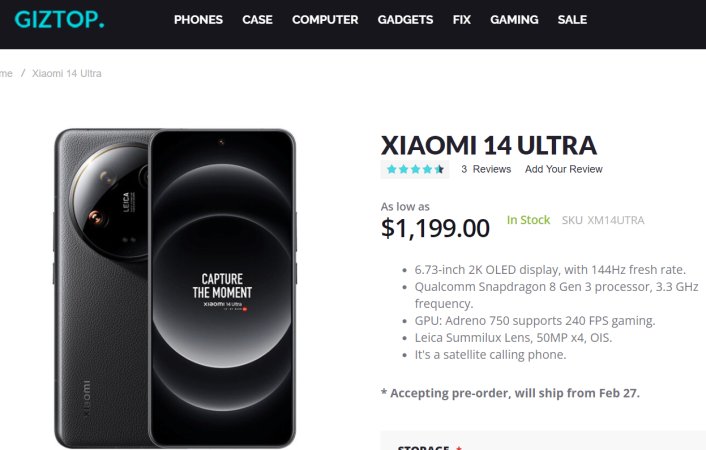Open the GAMING category
706x450 pixels.
(x=514, y=20)
